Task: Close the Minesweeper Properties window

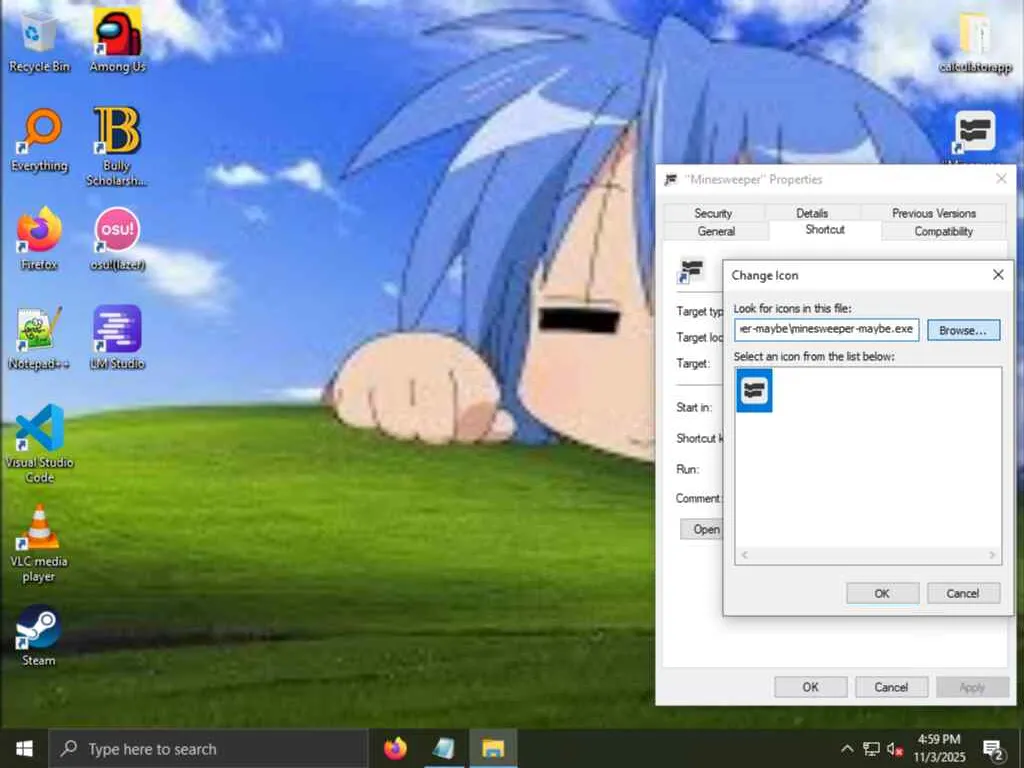Action: (x=1001, y=179)
